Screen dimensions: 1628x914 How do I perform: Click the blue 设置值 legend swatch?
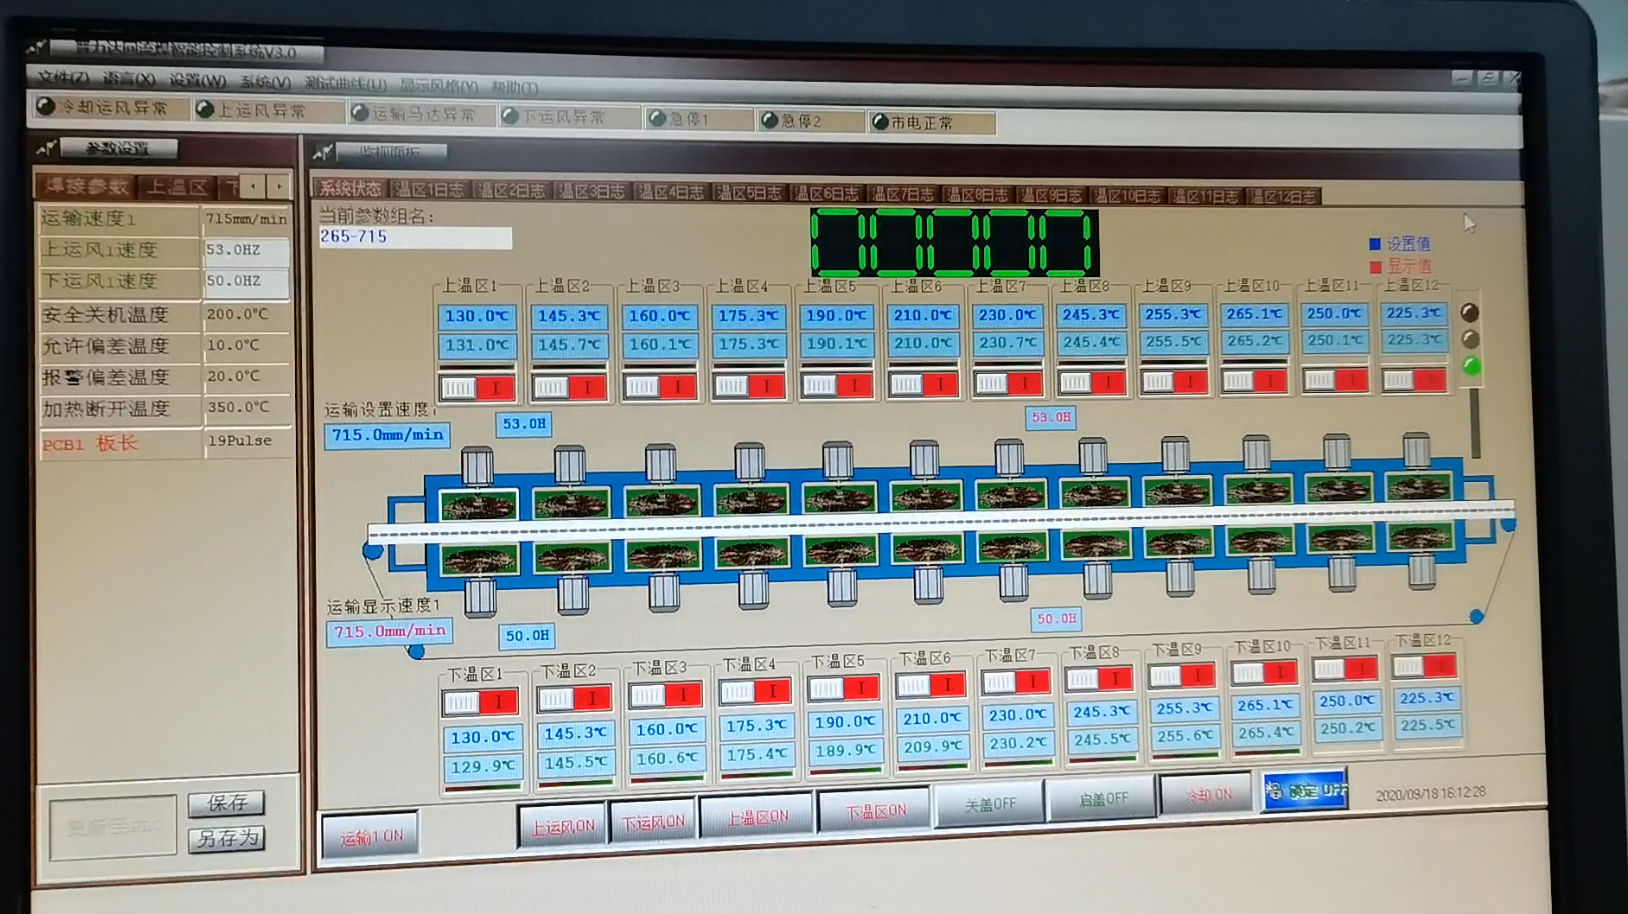tap(1375, 244)
